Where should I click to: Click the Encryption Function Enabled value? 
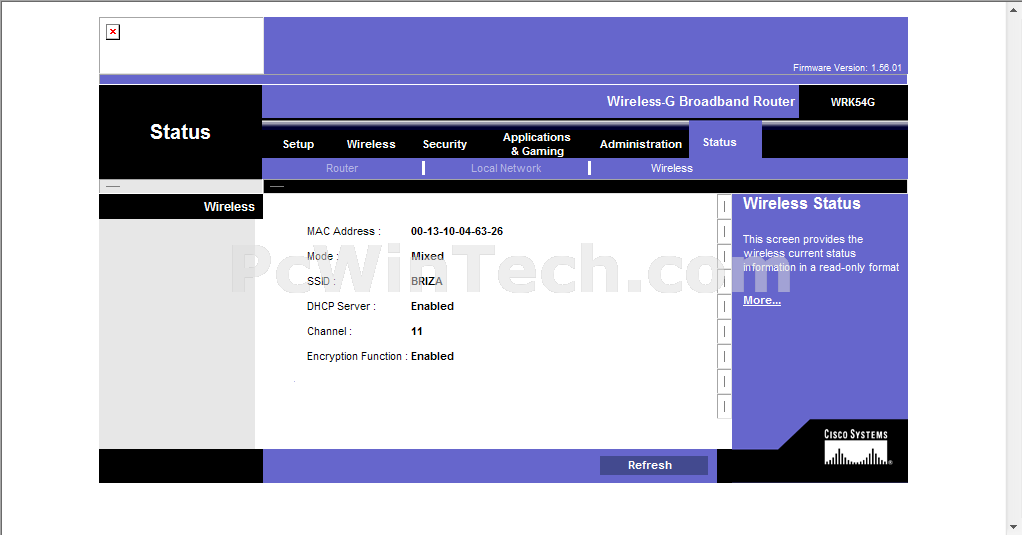(432, 356)
